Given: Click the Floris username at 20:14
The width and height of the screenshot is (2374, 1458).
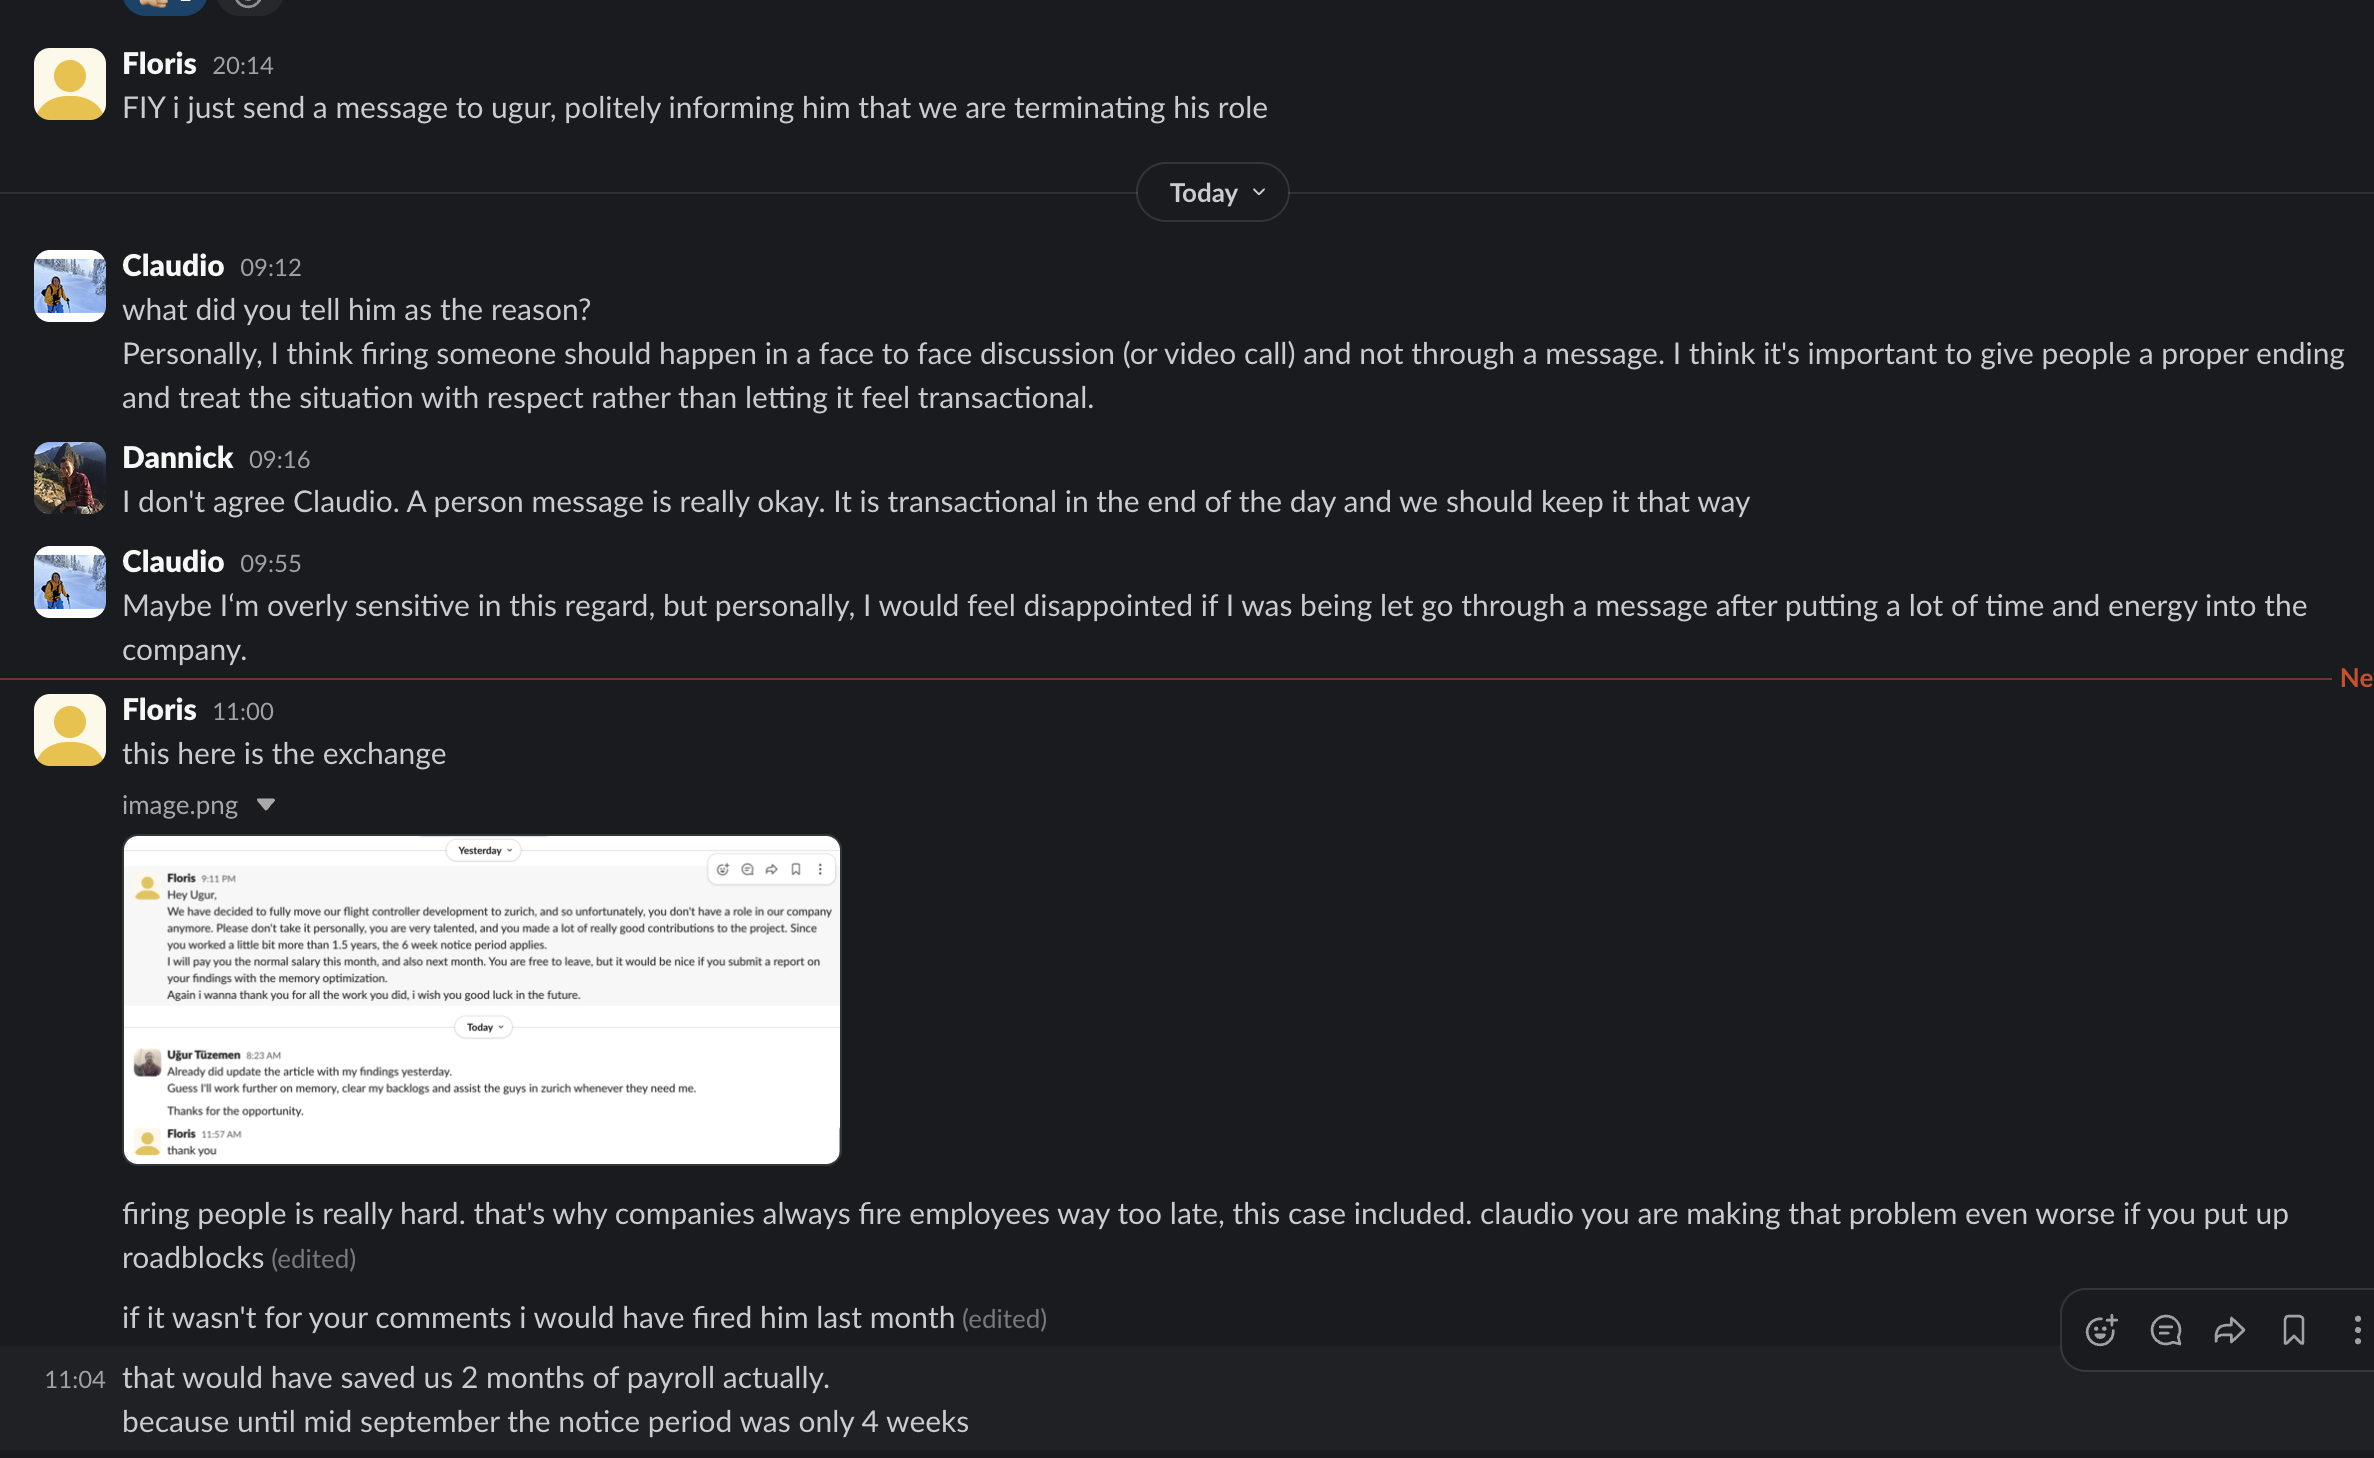Looking at the screenshot, I should (x=159, y=64).
